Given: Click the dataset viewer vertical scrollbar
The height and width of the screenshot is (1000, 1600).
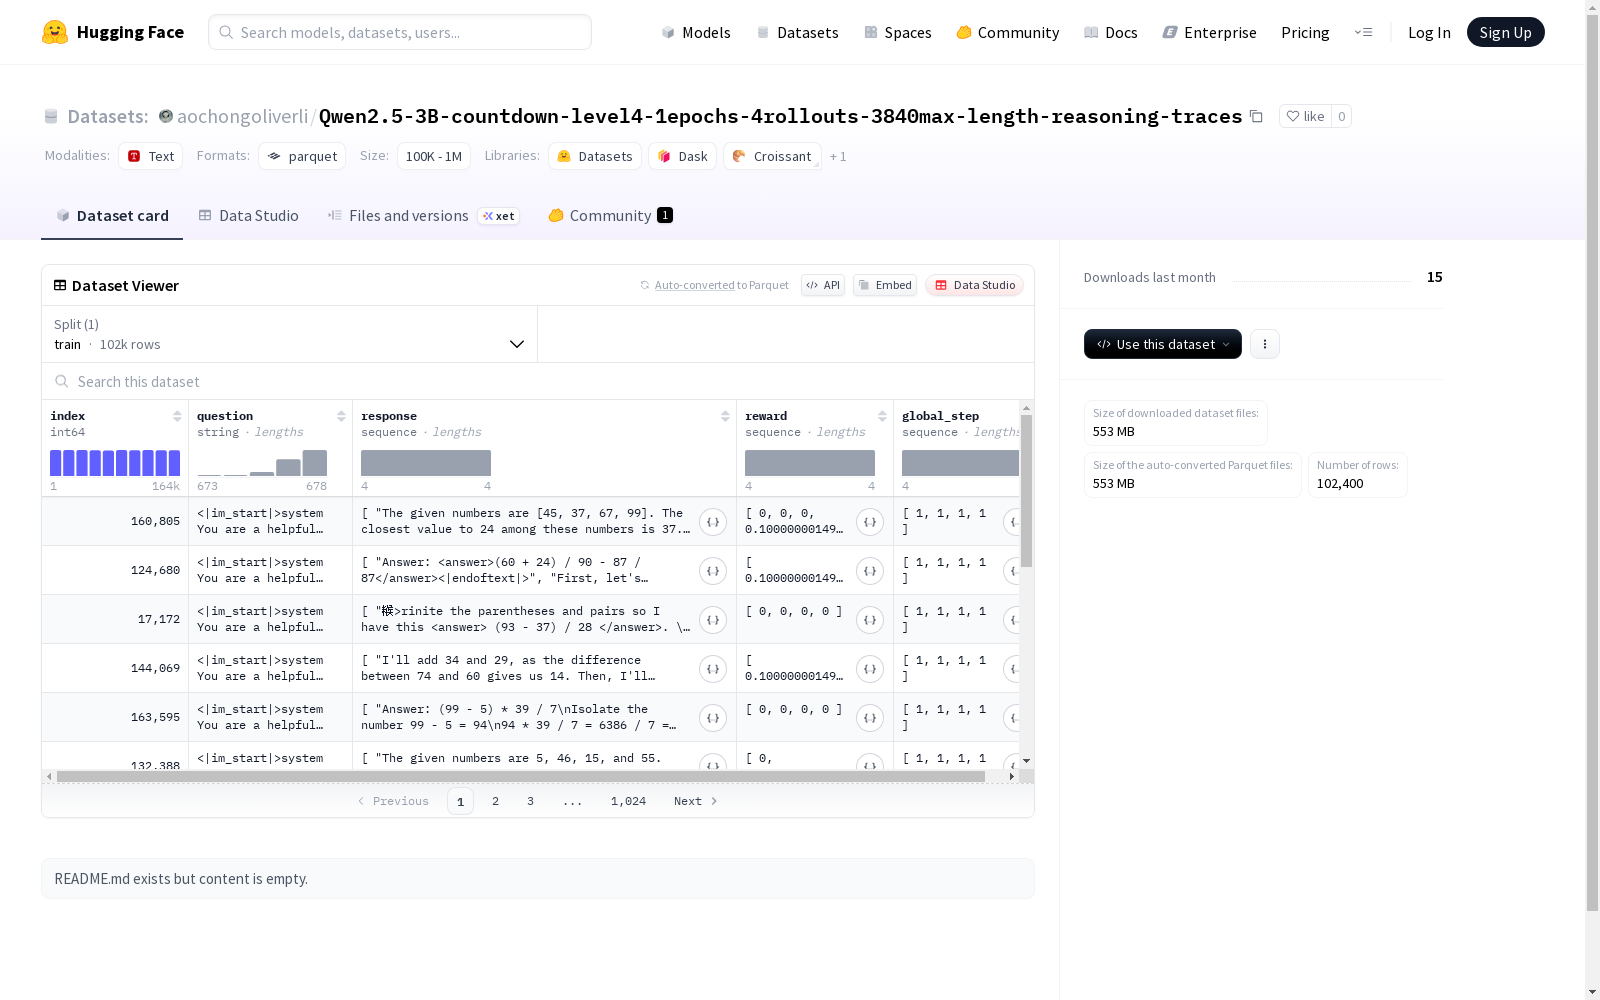Looking at the screenshot, I should tap(1026, 491).
